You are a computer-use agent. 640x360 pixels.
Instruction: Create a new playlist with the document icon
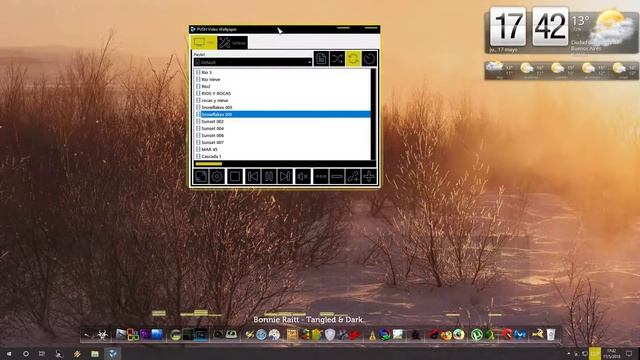click(321, 59)
